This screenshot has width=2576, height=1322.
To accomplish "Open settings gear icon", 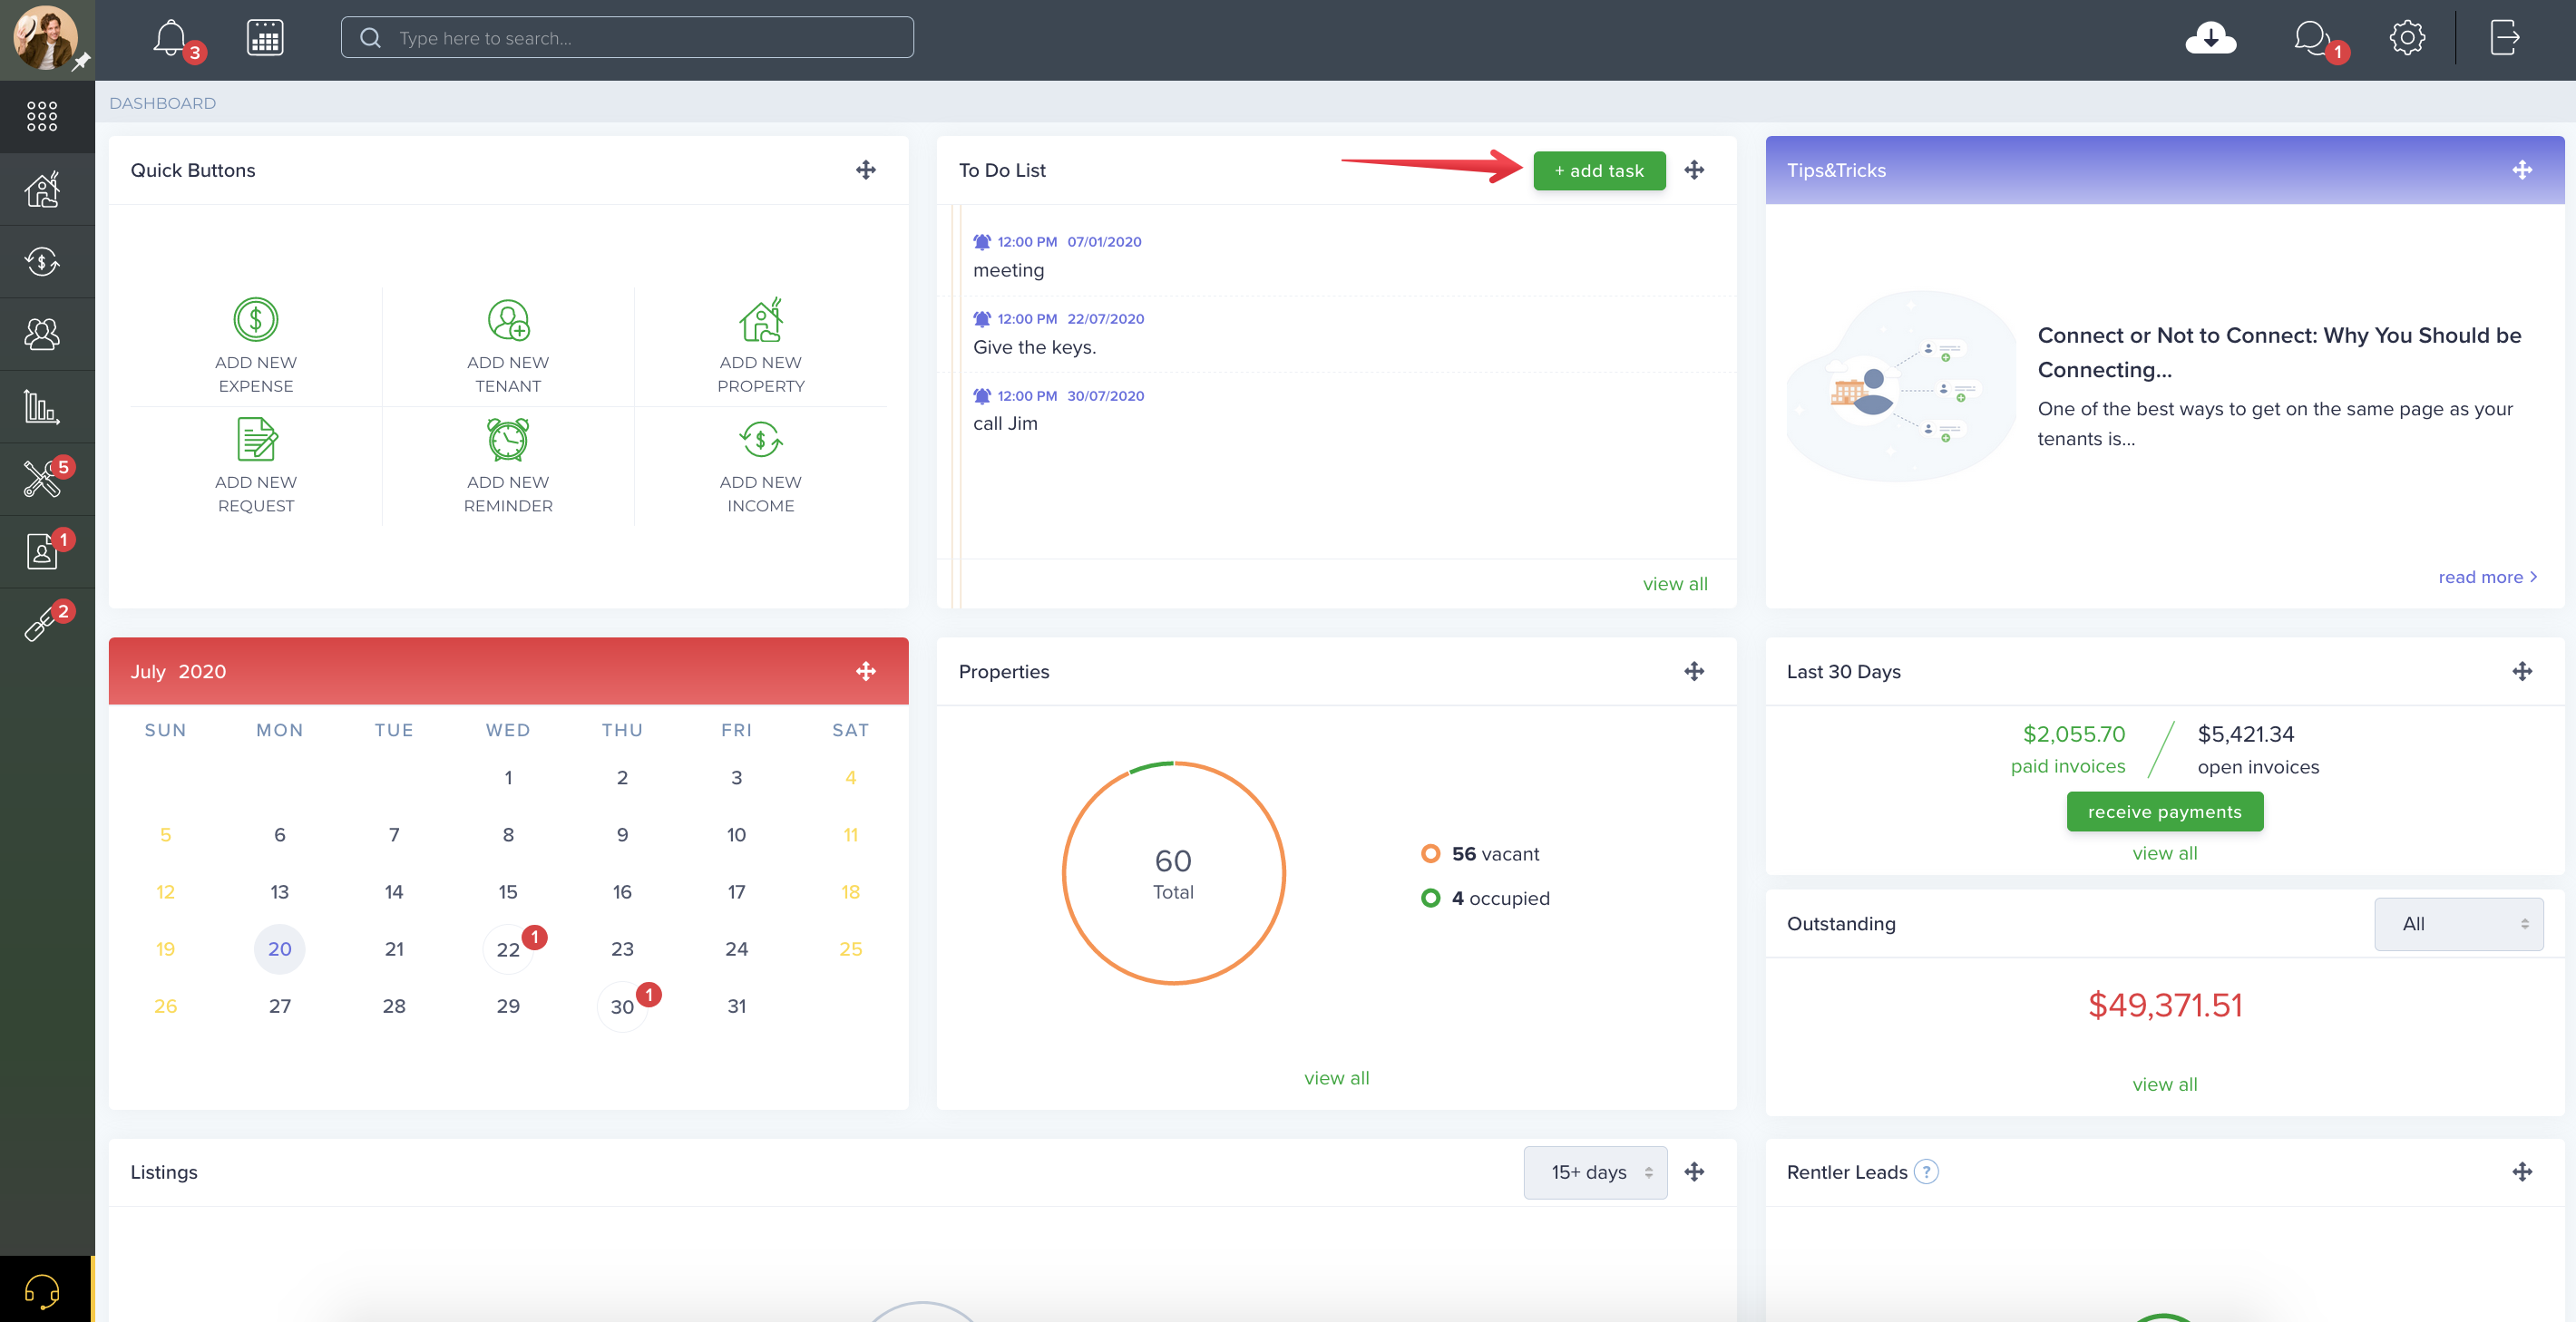I will [x=2407, y=38].
